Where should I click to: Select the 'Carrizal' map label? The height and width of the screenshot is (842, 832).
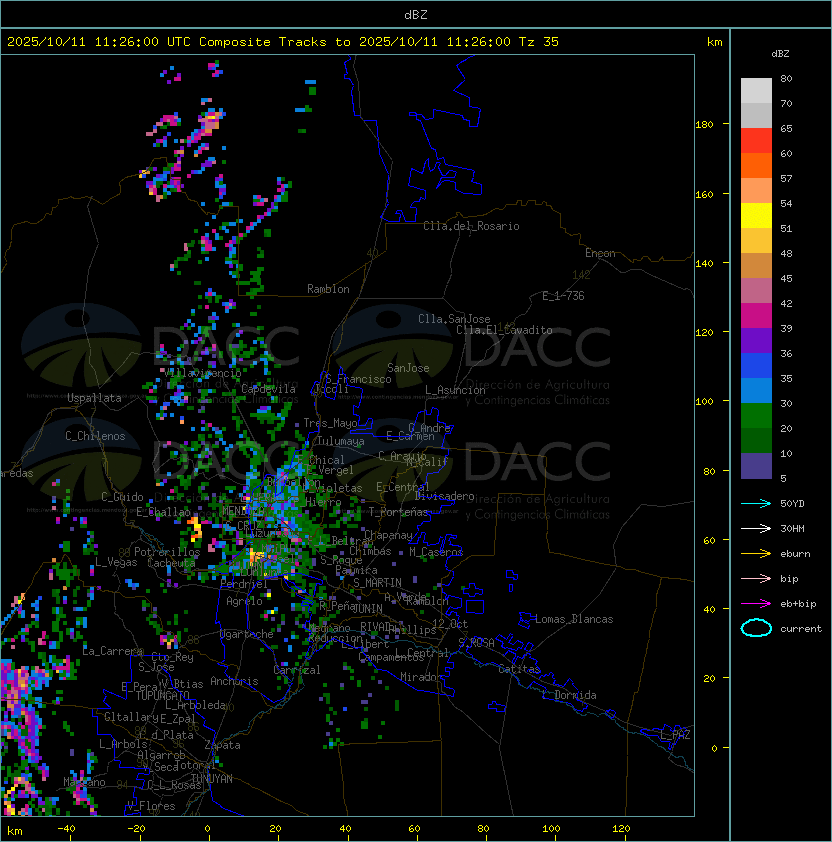click(x=297, y=670)
